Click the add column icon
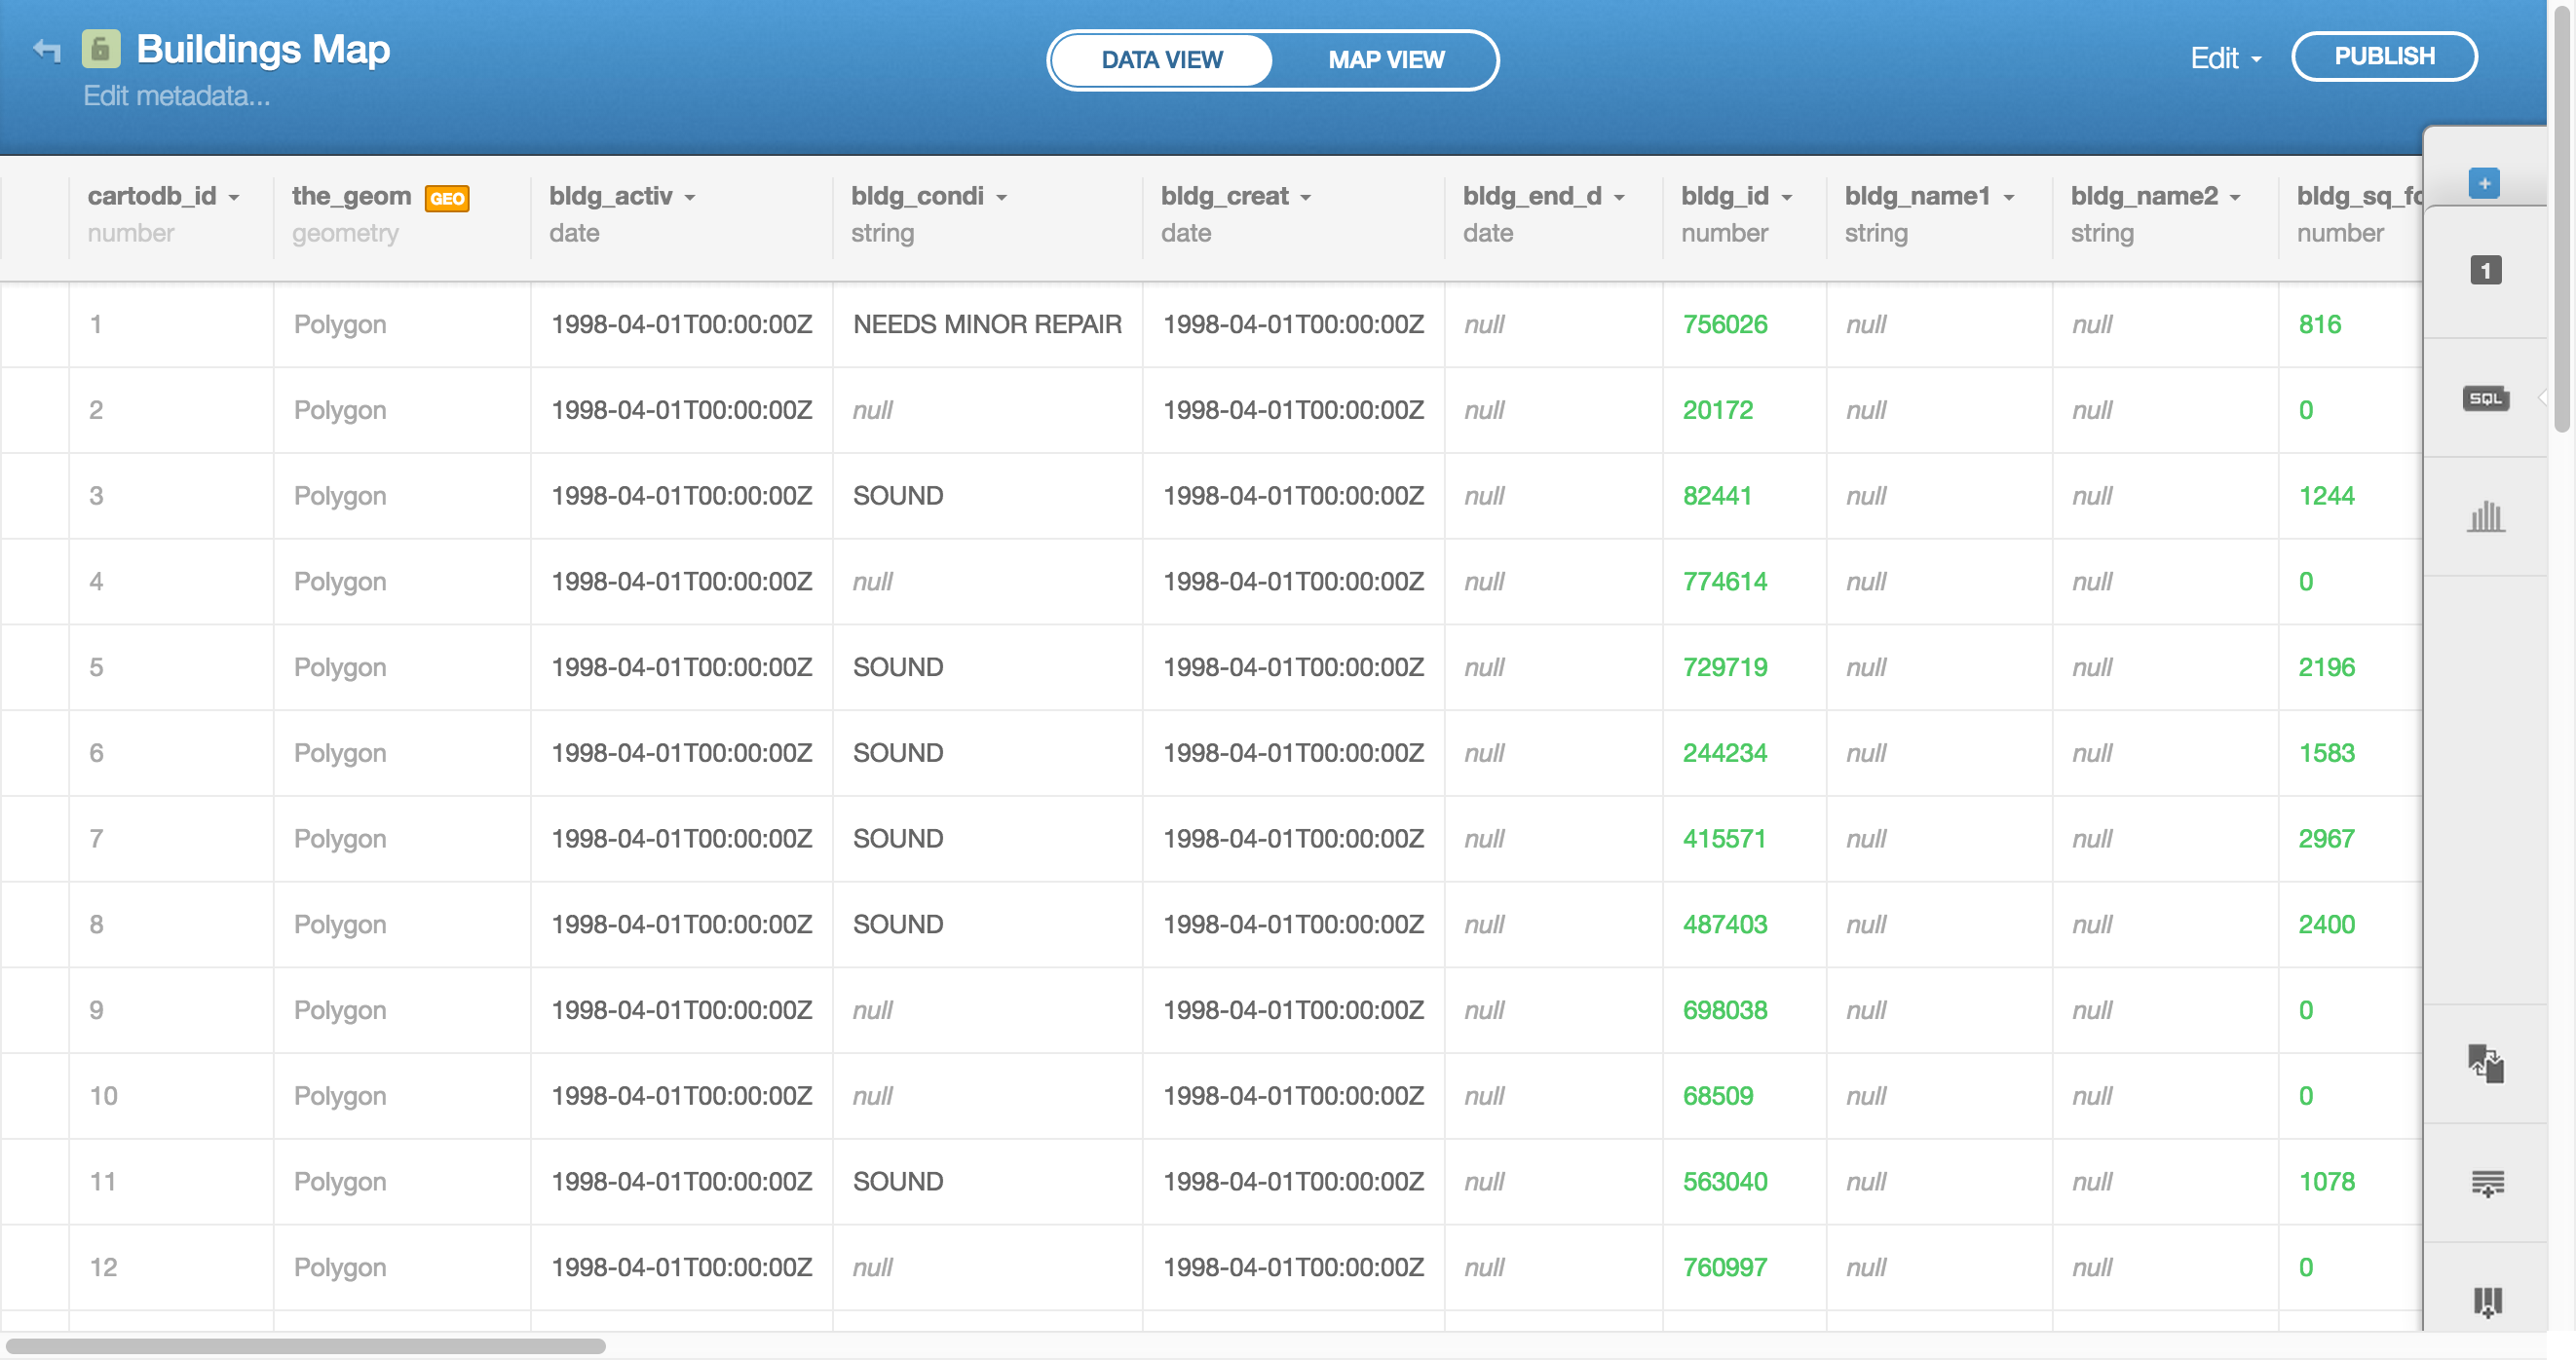 point(2488,1301)
